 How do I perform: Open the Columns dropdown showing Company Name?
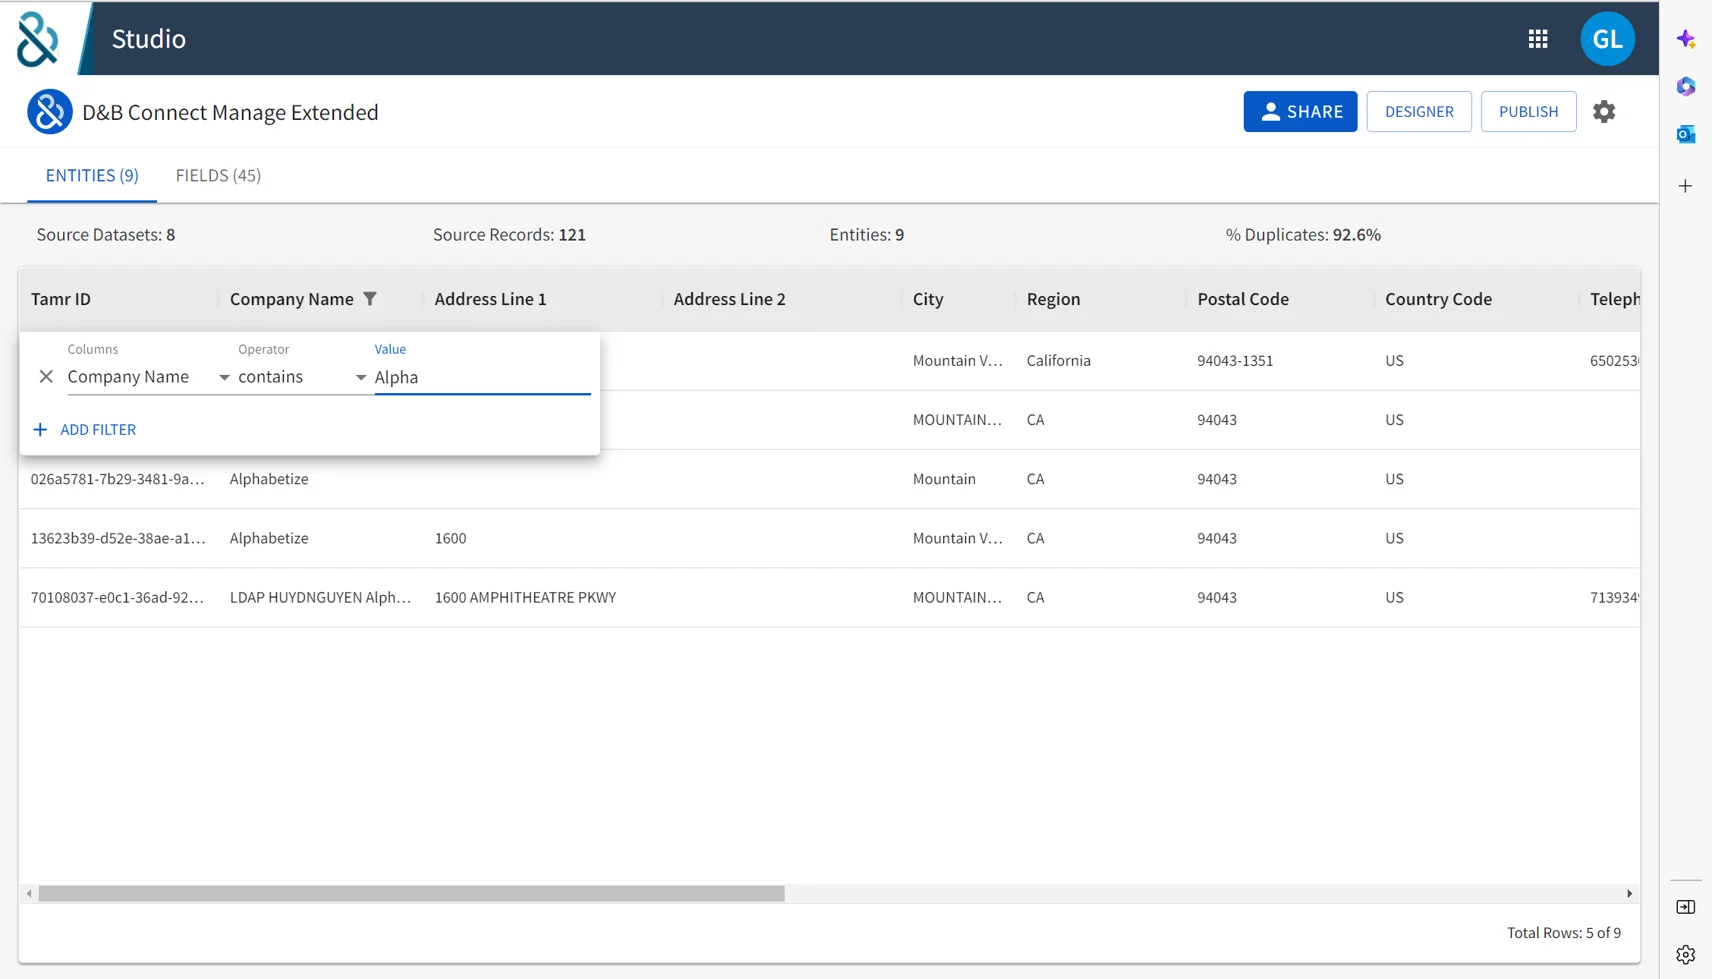pos(149,377)
